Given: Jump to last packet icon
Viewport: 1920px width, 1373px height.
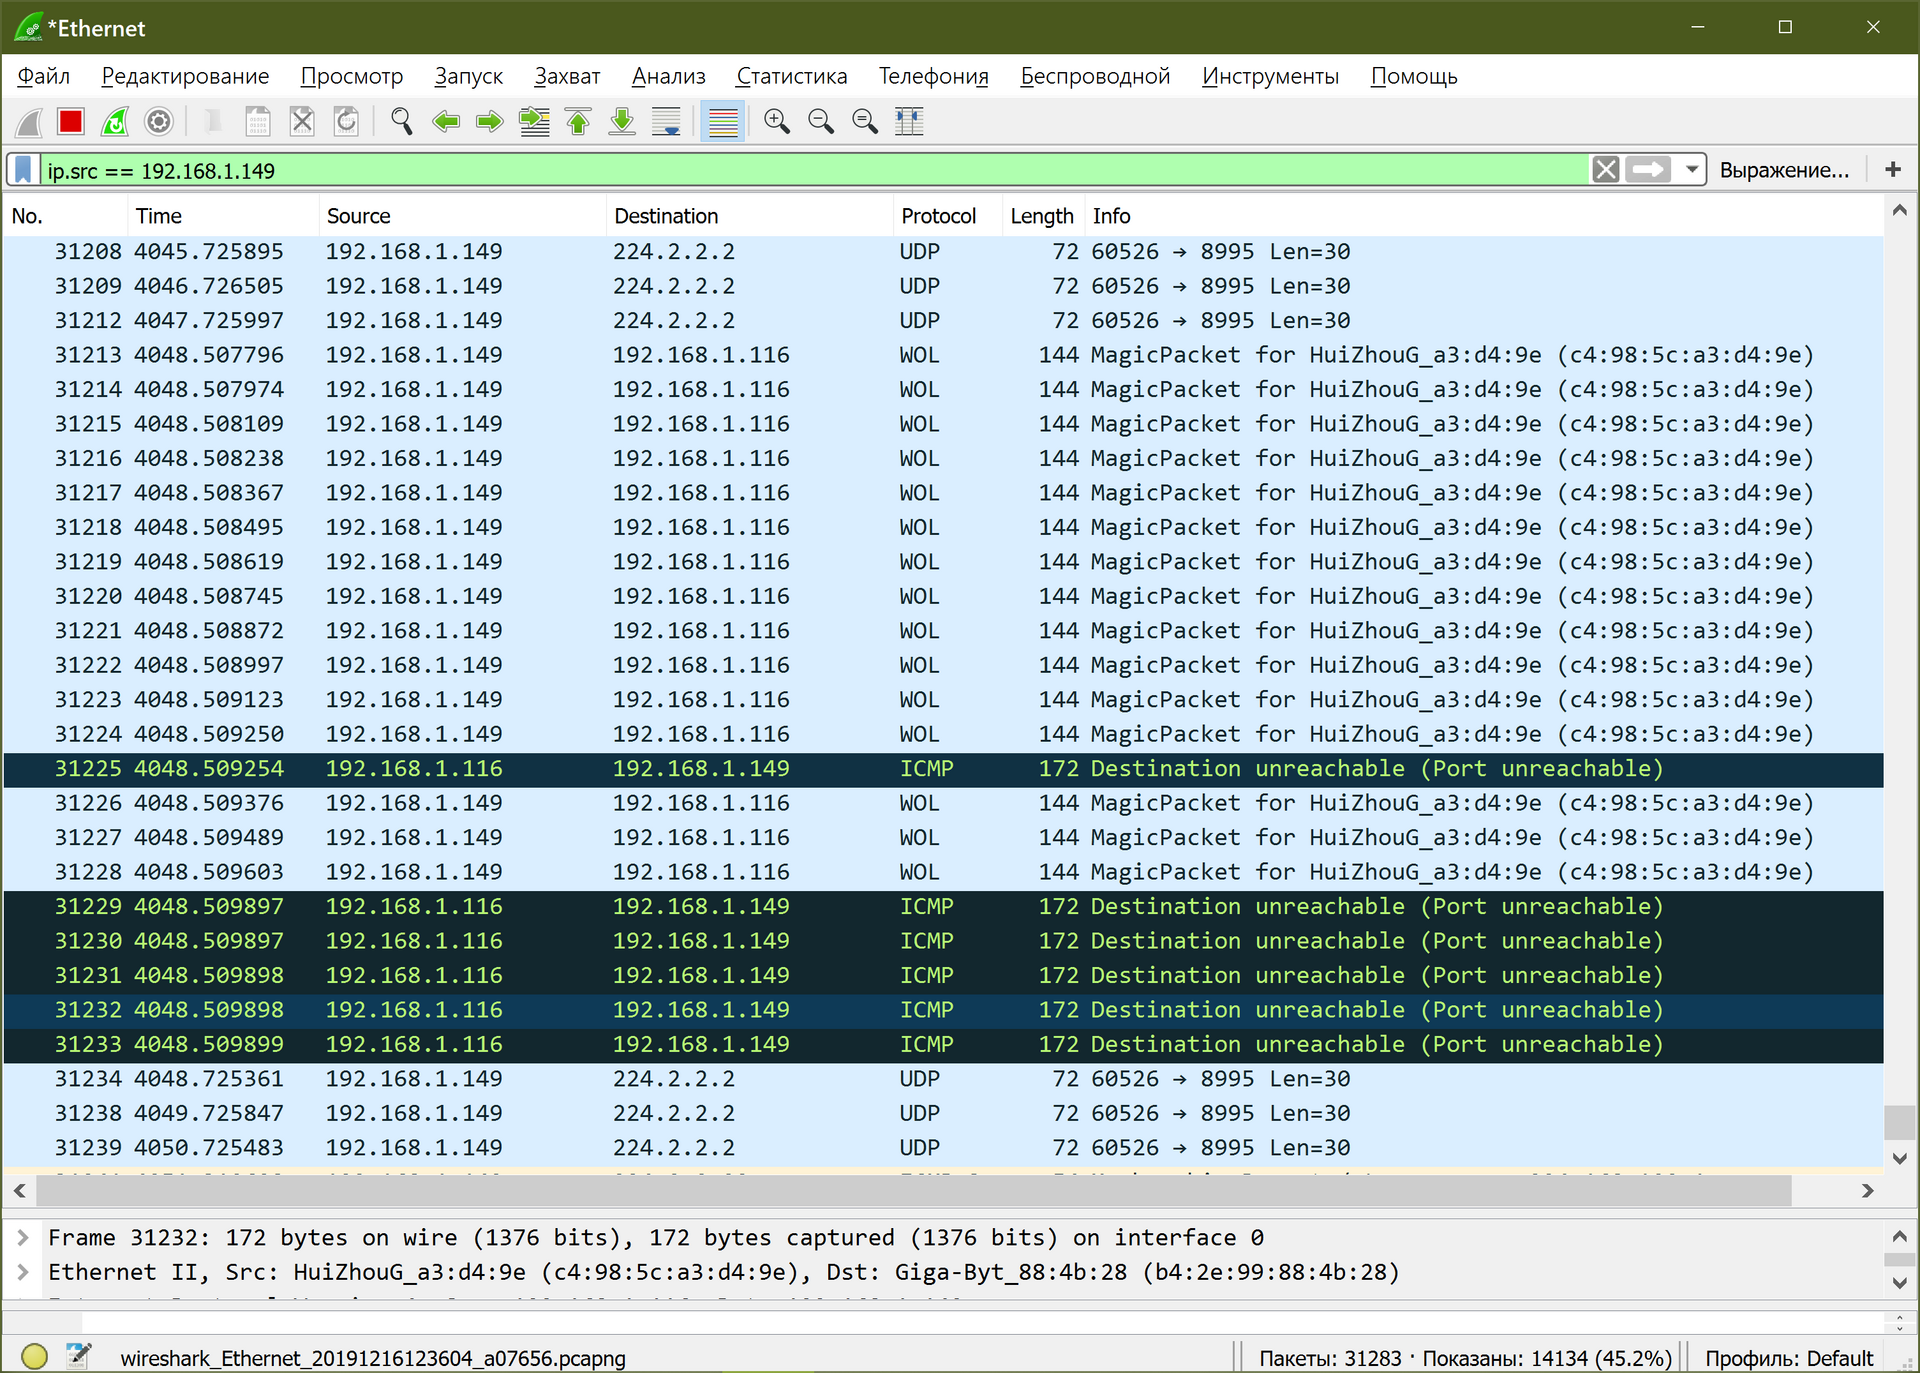Looking at the screenshot, I should [x=622, y=122].
